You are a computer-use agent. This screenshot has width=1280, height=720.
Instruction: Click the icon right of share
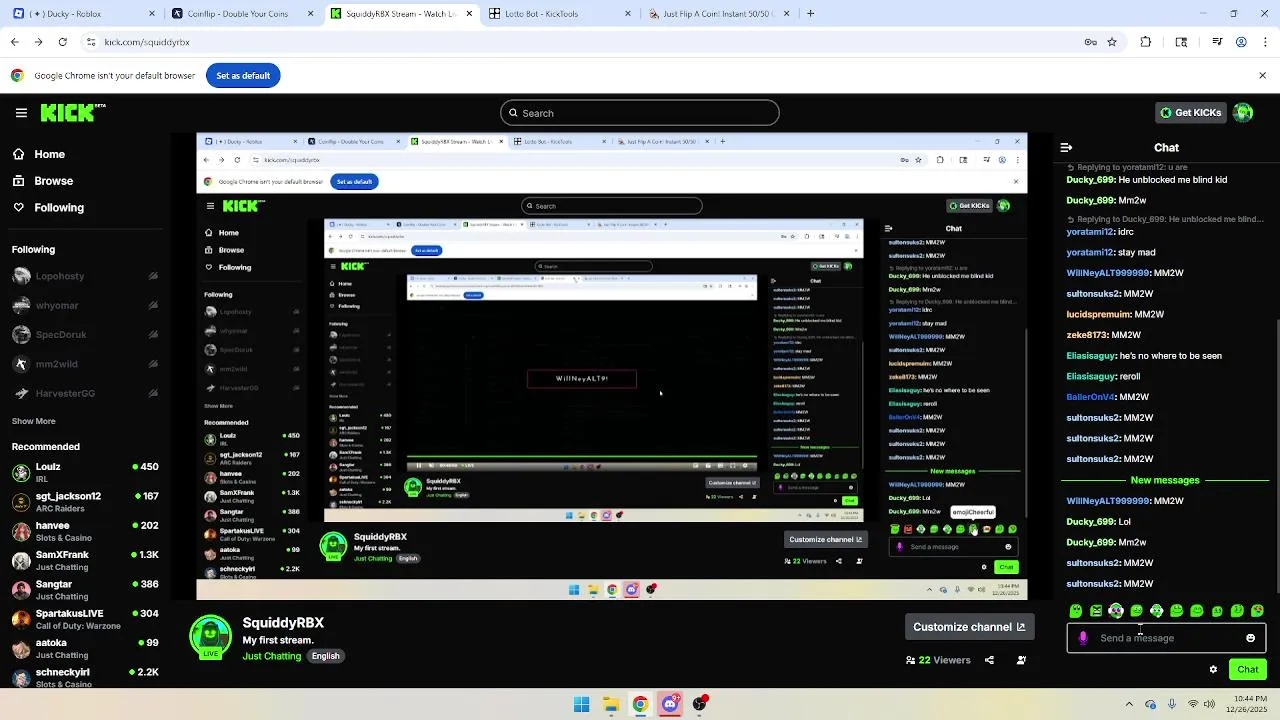(x=1021, y=660)
